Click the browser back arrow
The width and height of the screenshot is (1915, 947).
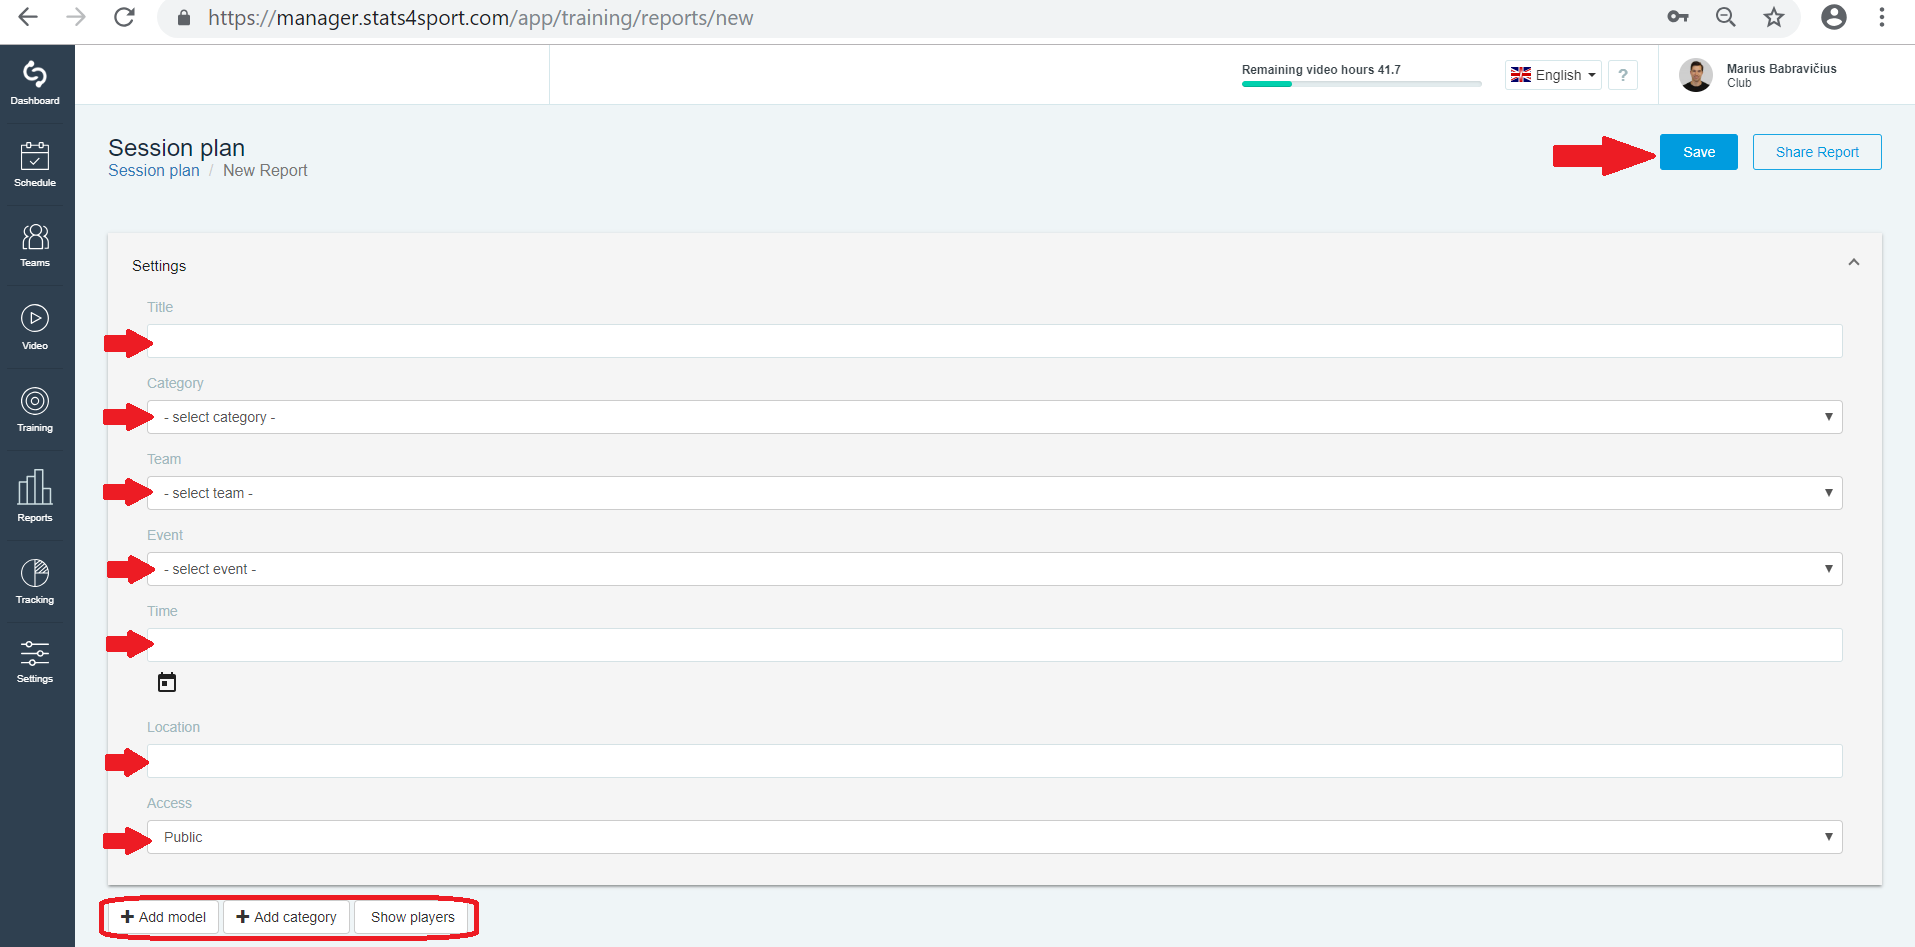pyautogui.click(x=28, y=17)
